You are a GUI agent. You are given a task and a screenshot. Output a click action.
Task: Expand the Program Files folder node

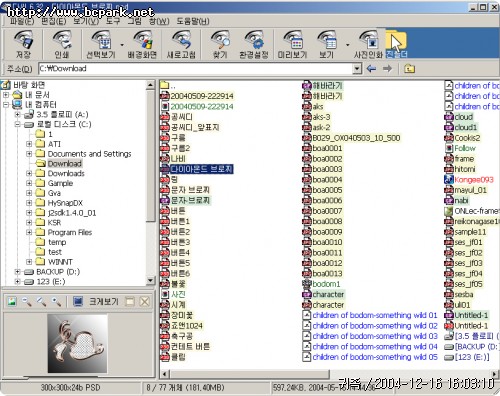tap(29, 232)
